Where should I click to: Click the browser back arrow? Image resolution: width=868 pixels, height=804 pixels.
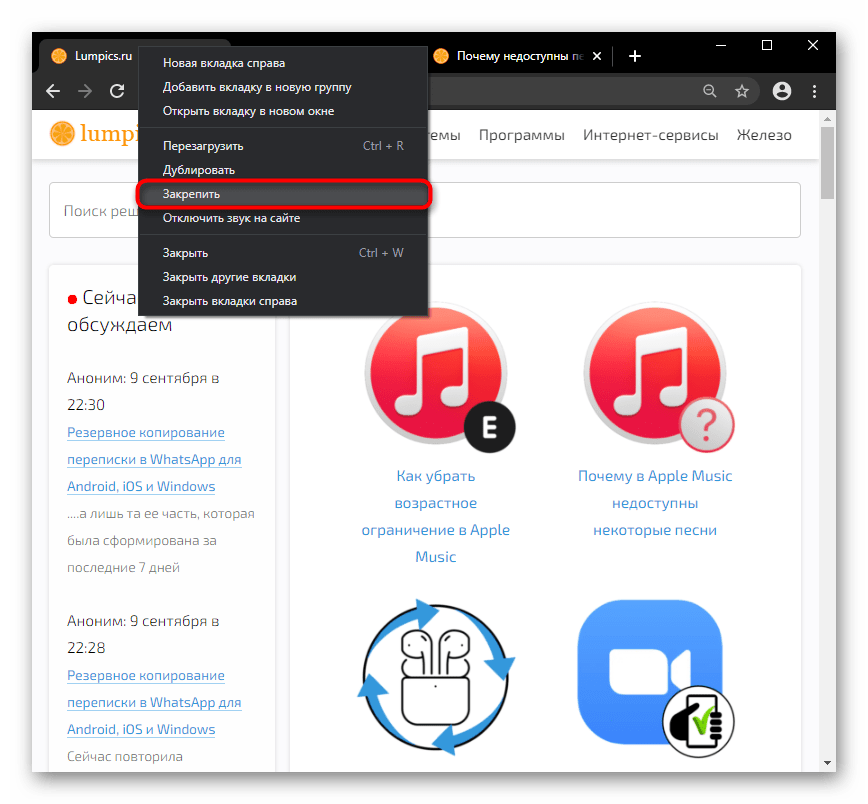[54, 91]
